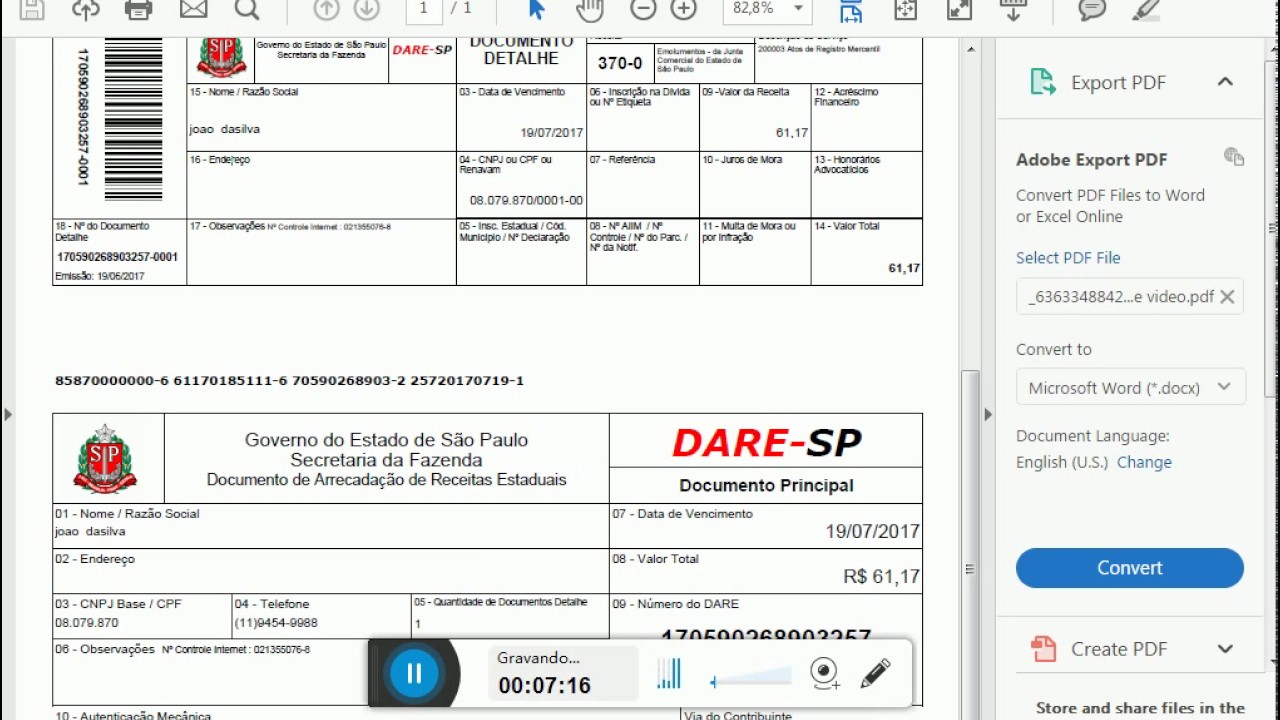Click the send by email envelope icon

point(193,9)
